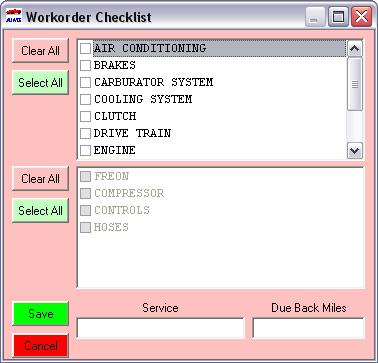Viewport: 378px width, 363px height.
Task: Click the CONTROLS item label
Action: [122, 210]
